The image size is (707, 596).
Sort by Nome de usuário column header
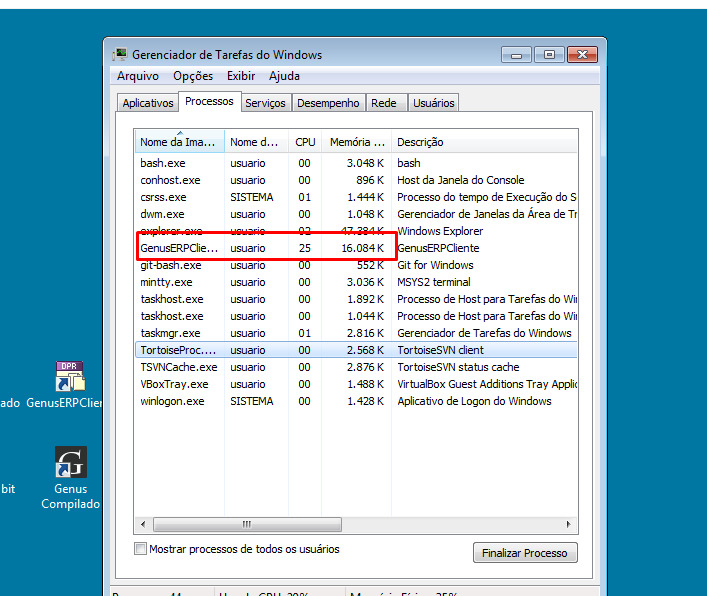256,142
